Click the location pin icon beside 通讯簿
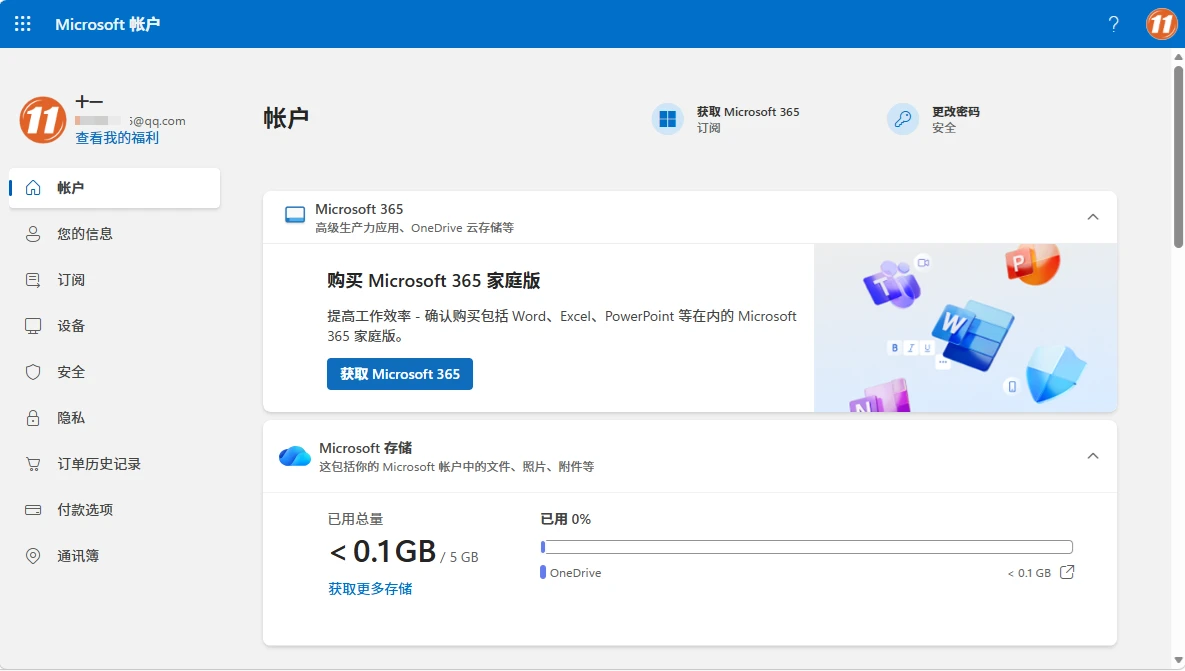This screenshot has width=1185, height=671. [x=33, y=556]
